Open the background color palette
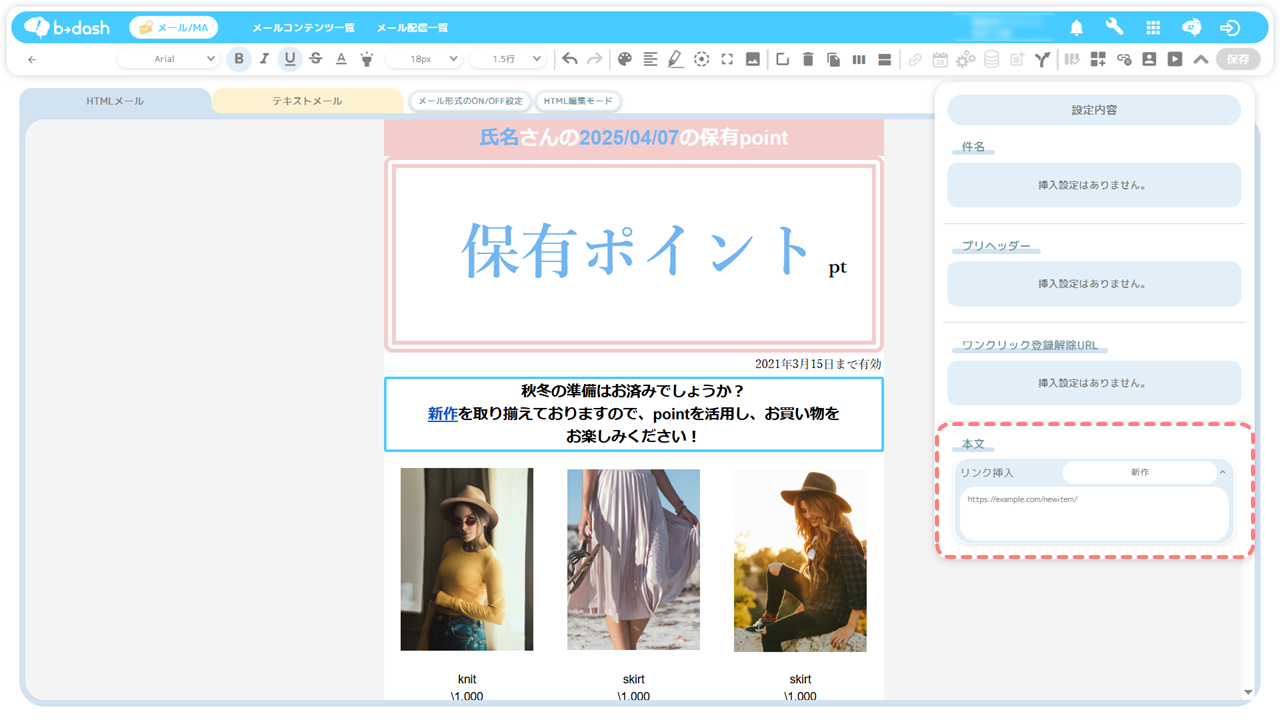Screen dimensions: 1280x720 (625, 59)
